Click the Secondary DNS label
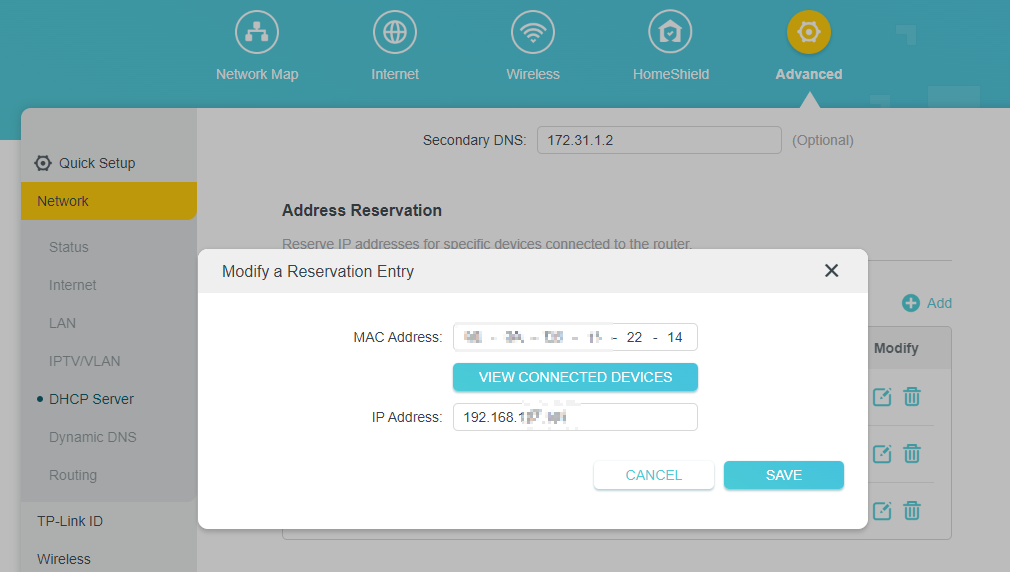 tap(474, 140)
